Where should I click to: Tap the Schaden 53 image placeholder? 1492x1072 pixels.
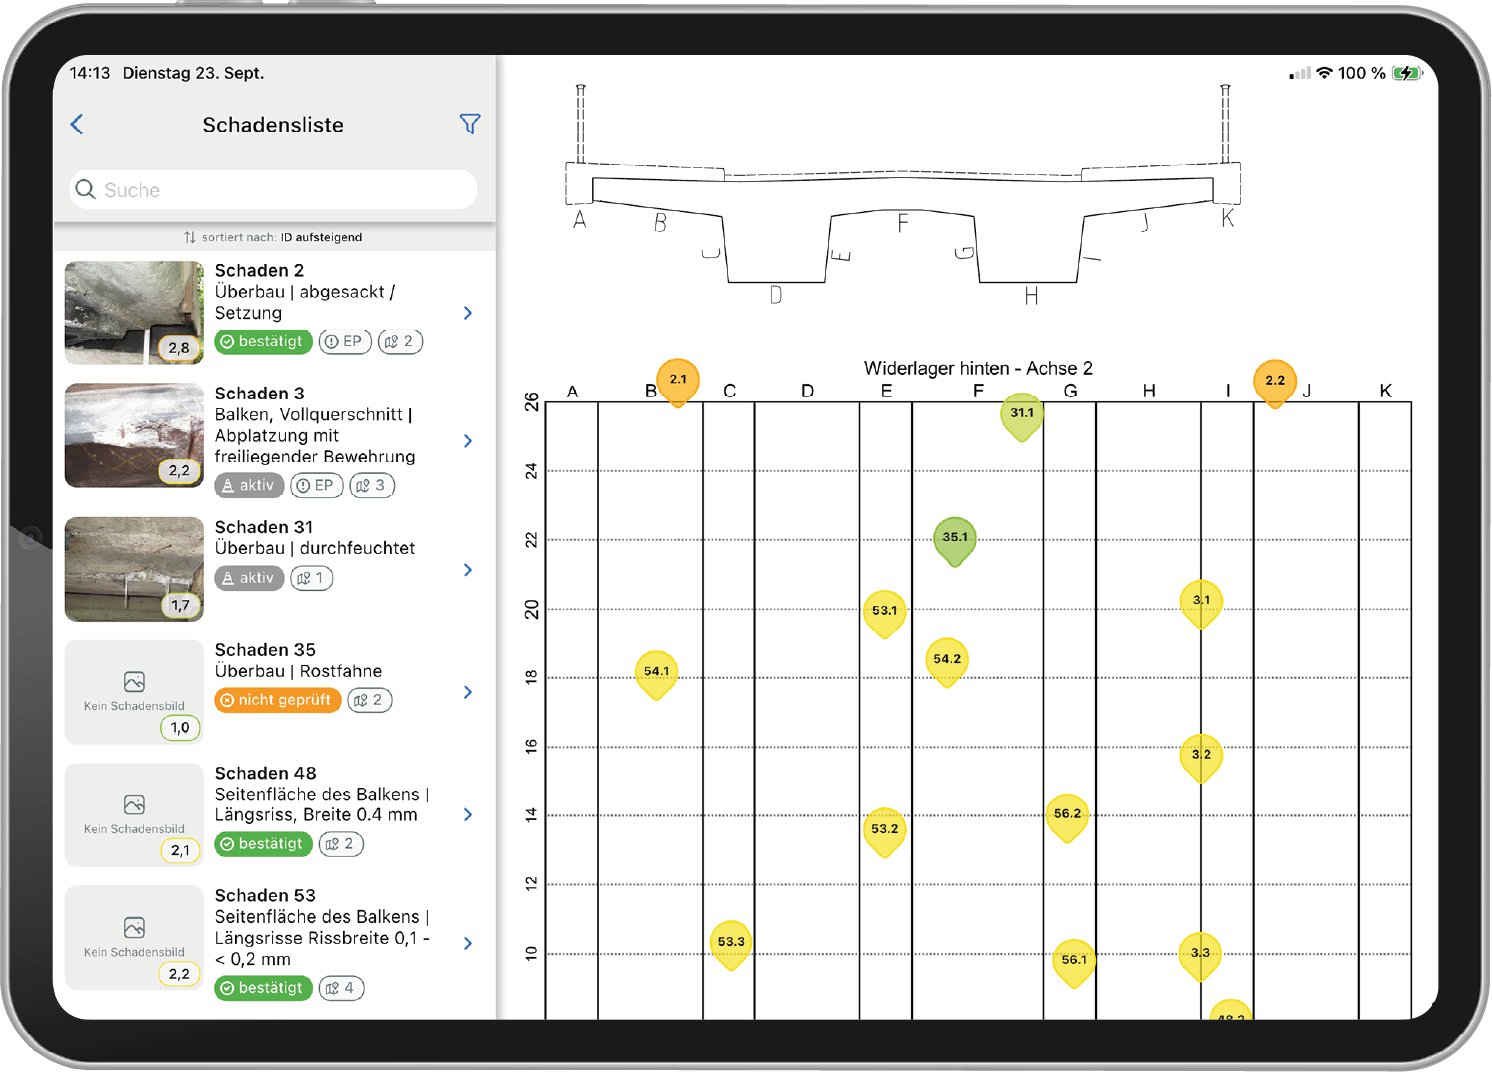click(x=134, y=938)
